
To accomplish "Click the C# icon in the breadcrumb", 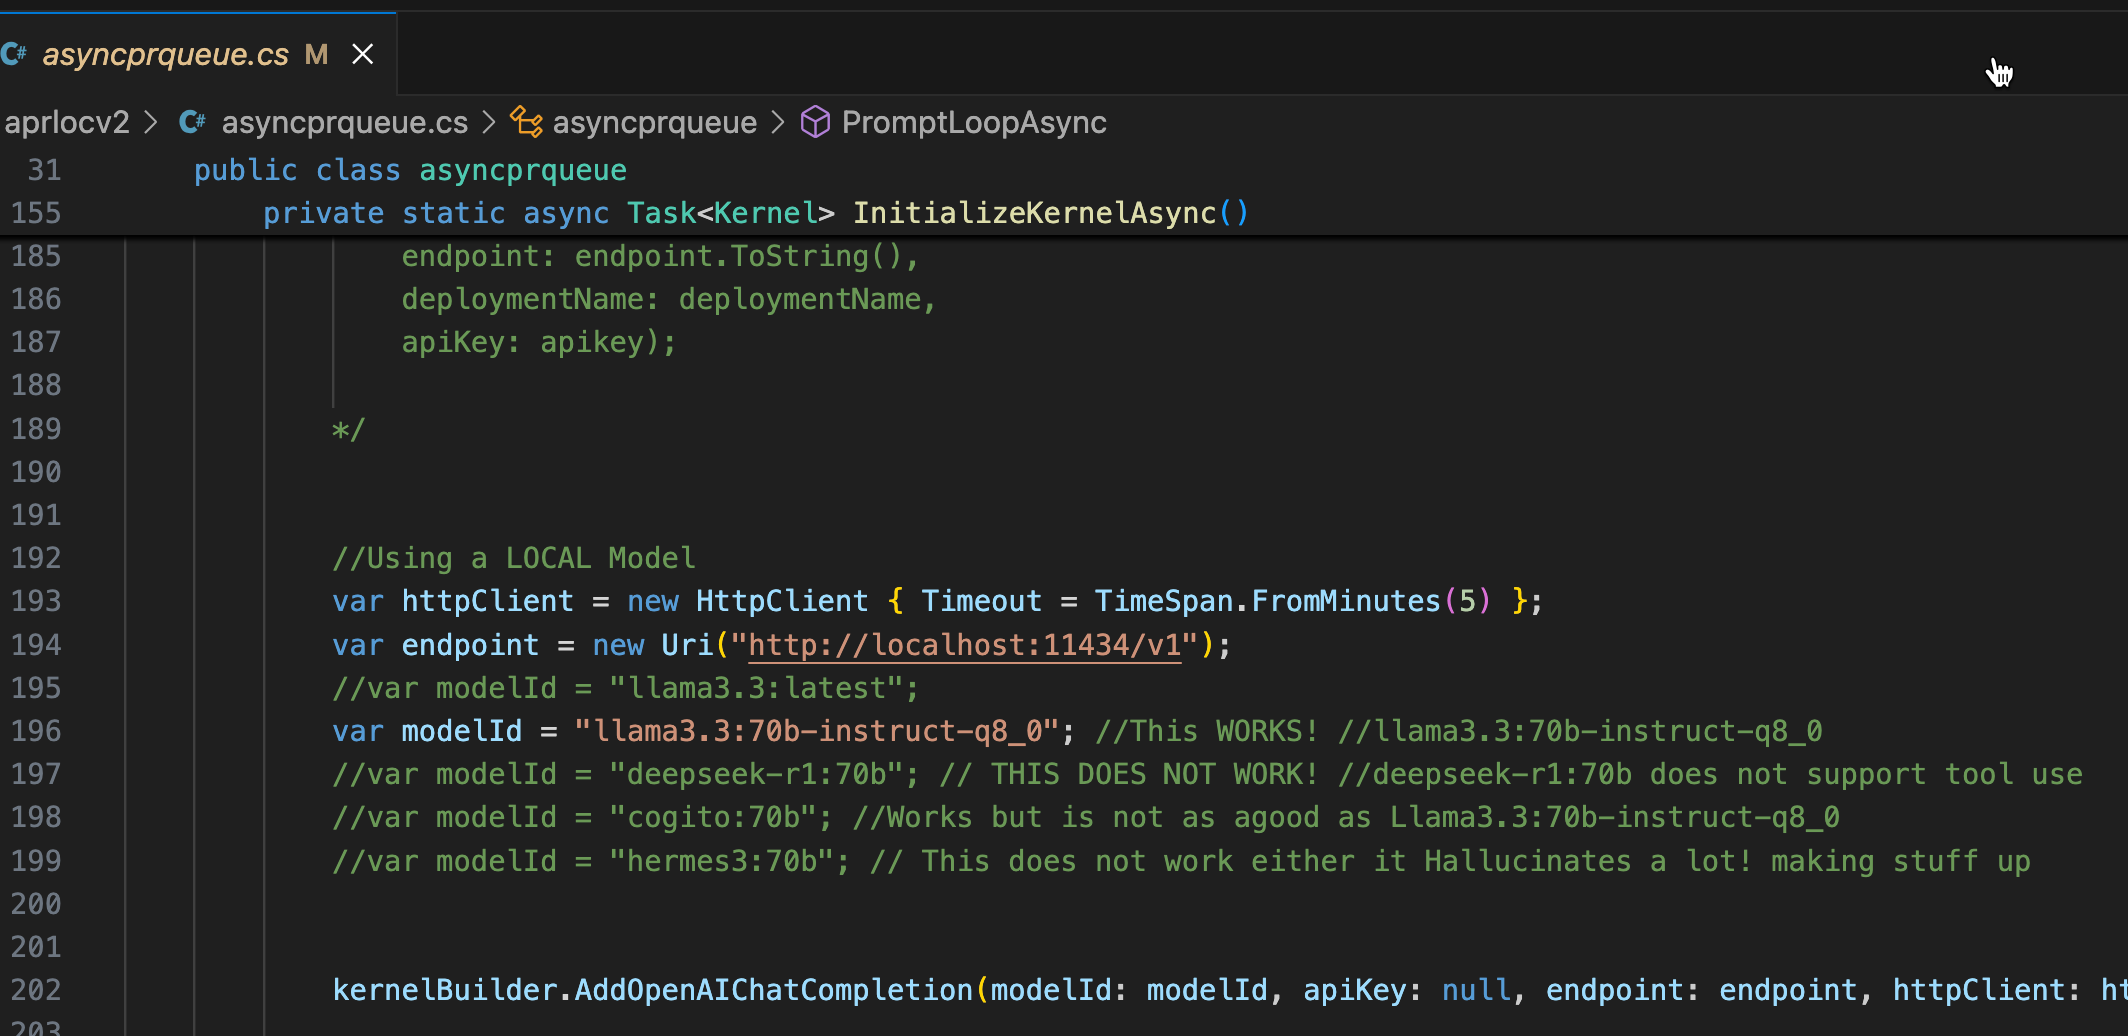I will (192, 123).
